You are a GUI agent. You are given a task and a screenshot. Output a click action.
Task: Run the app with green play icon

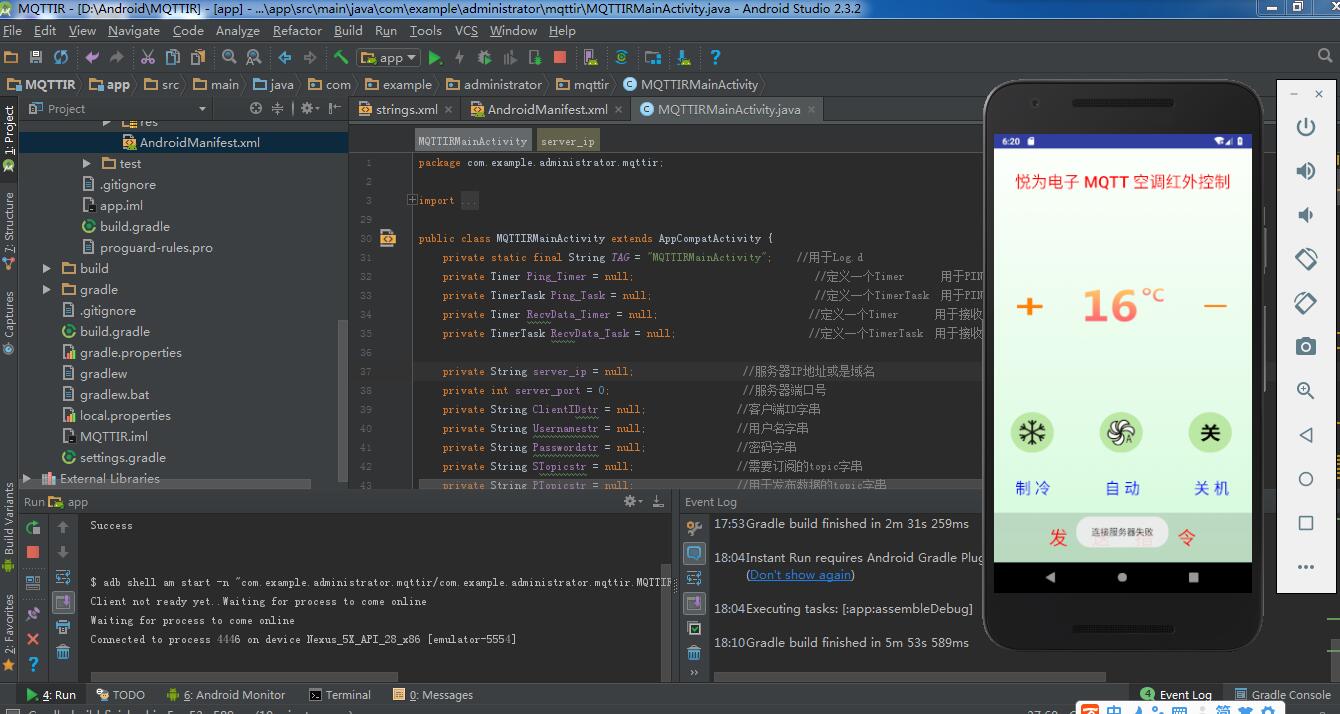[x=435, y=57]
